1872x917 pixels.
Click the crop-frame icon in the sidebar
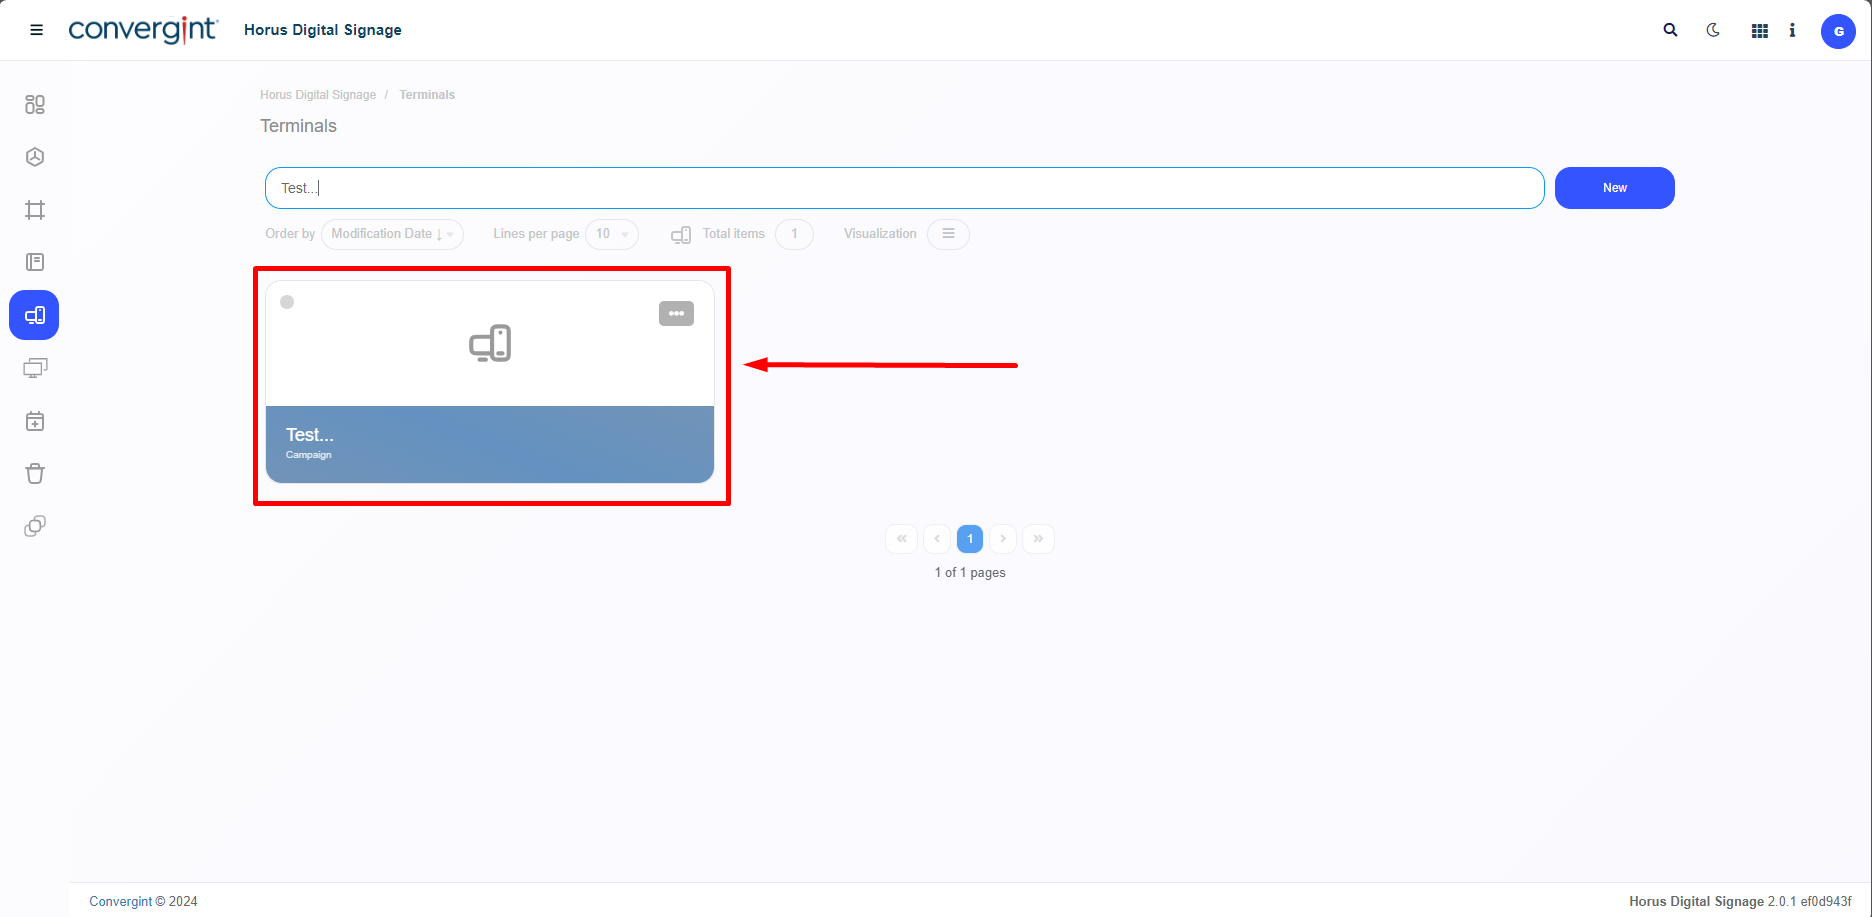[x=35, y=210]
